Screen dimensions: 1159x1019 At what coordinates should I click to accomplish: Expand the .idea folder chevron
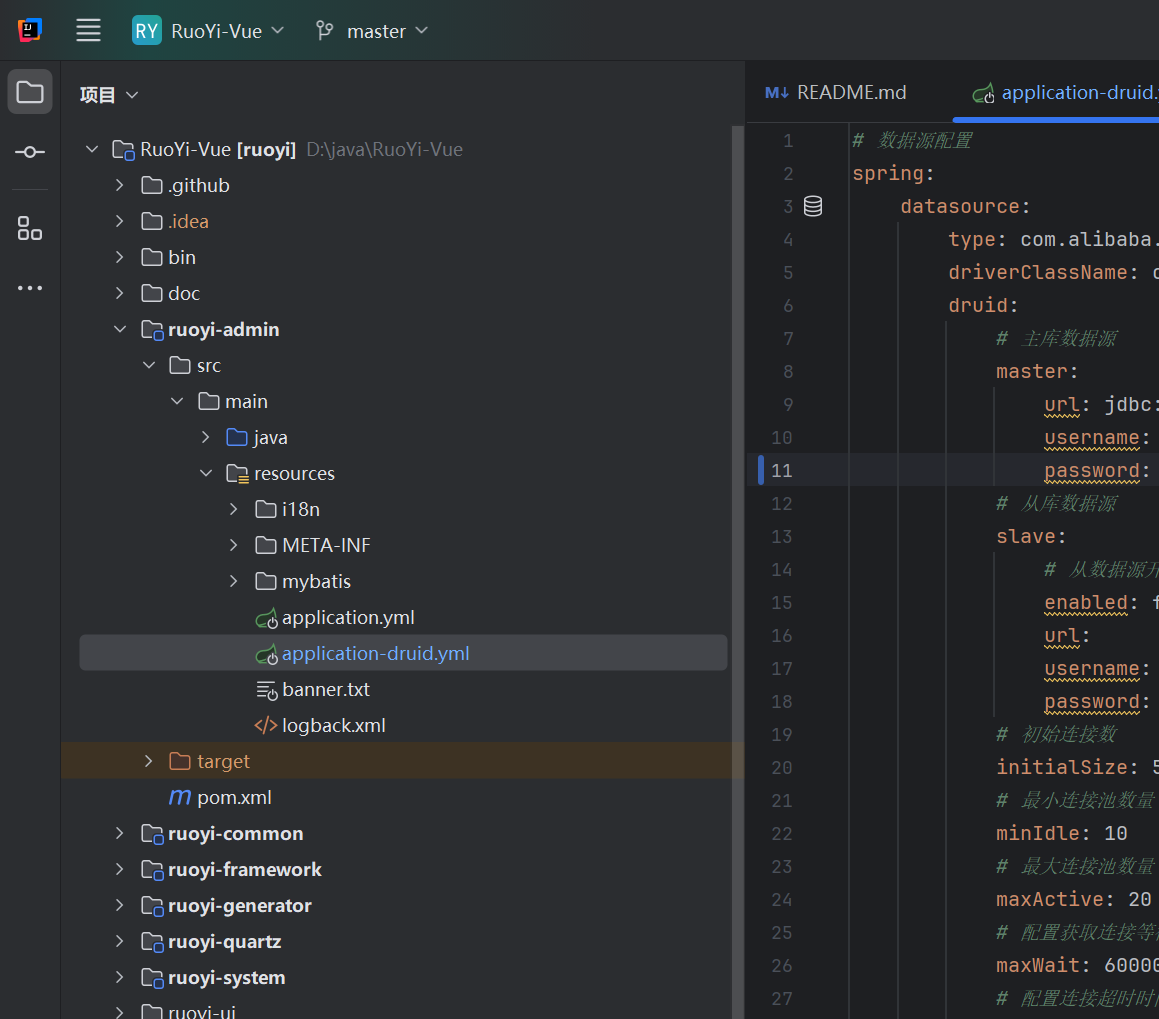pyautogui.click(x=120, y=221)
